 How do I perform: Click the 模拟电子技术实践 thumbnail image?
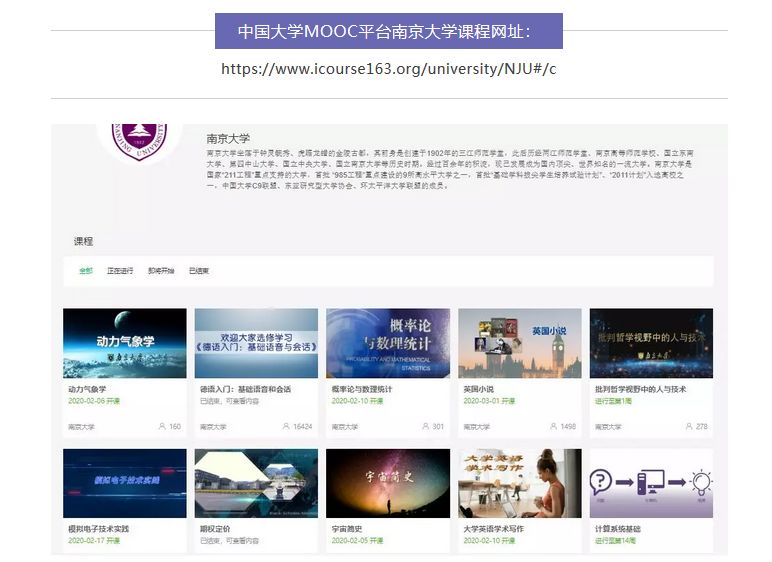[x=125, y=483]
